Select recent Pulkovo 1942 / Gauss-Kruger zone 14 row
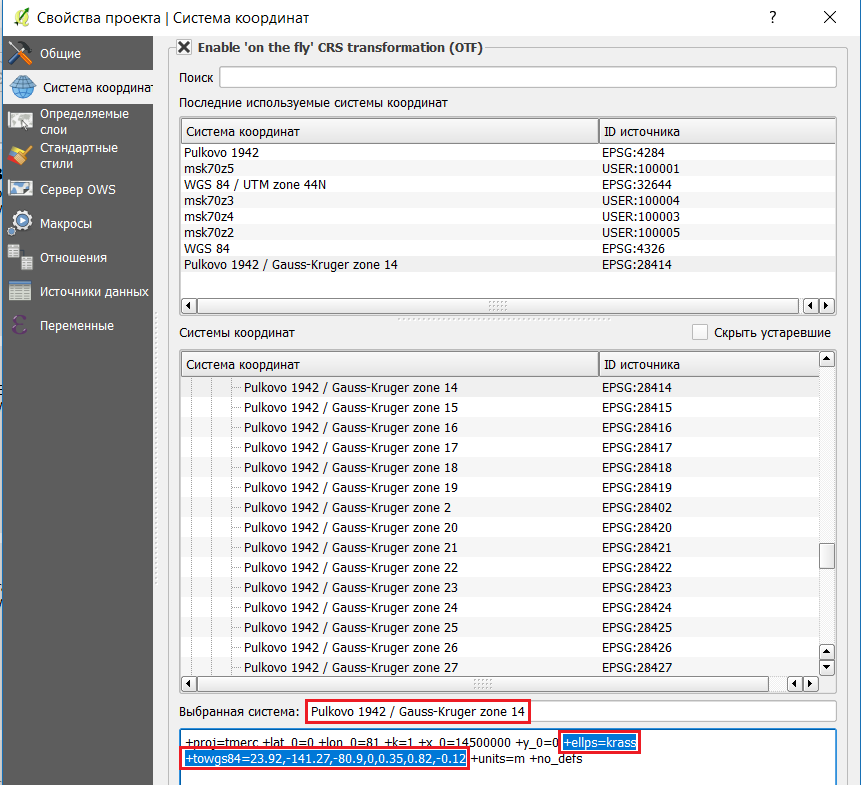The height and width of the screenshot is (785, 861). [508, 265]
